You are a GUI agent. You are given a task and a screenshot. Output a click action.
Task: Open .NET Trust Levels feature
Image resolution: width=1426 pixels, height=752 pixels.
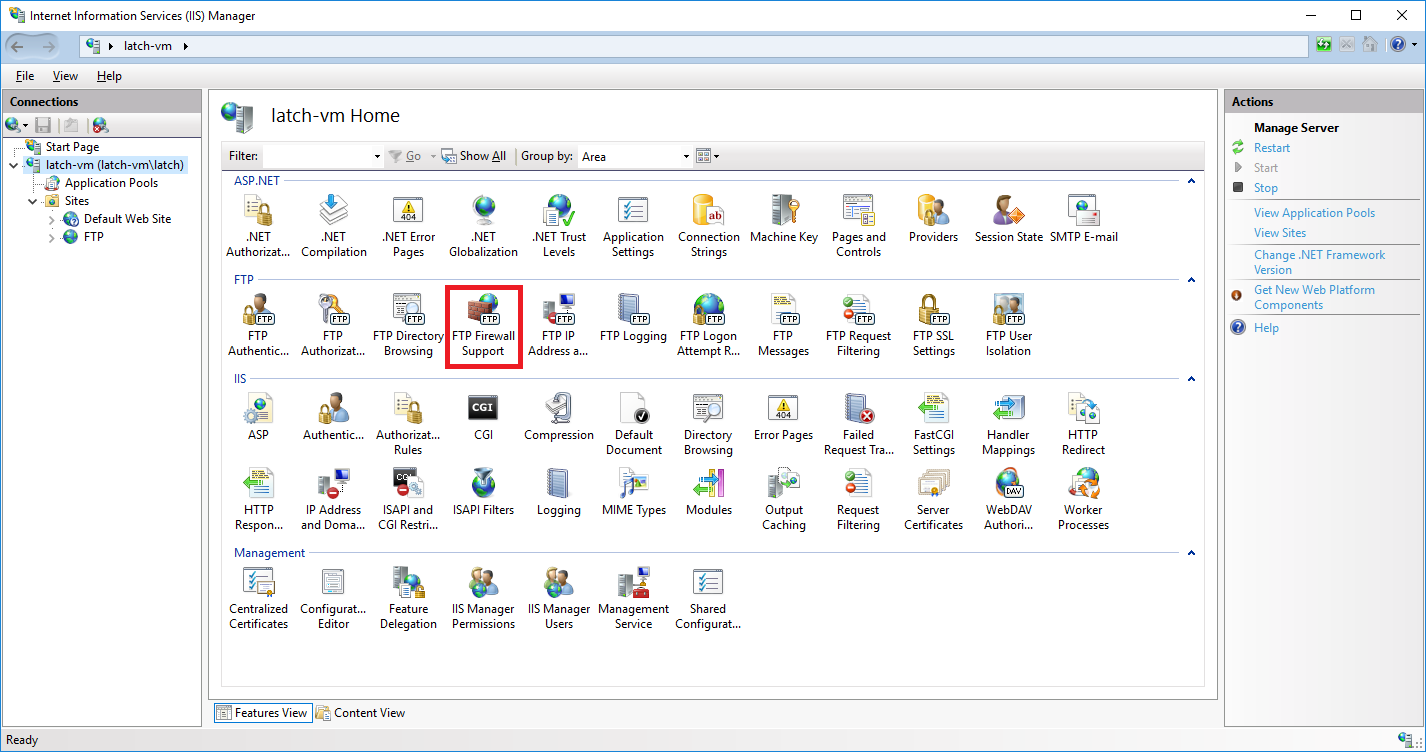click(x=559, y=226)
